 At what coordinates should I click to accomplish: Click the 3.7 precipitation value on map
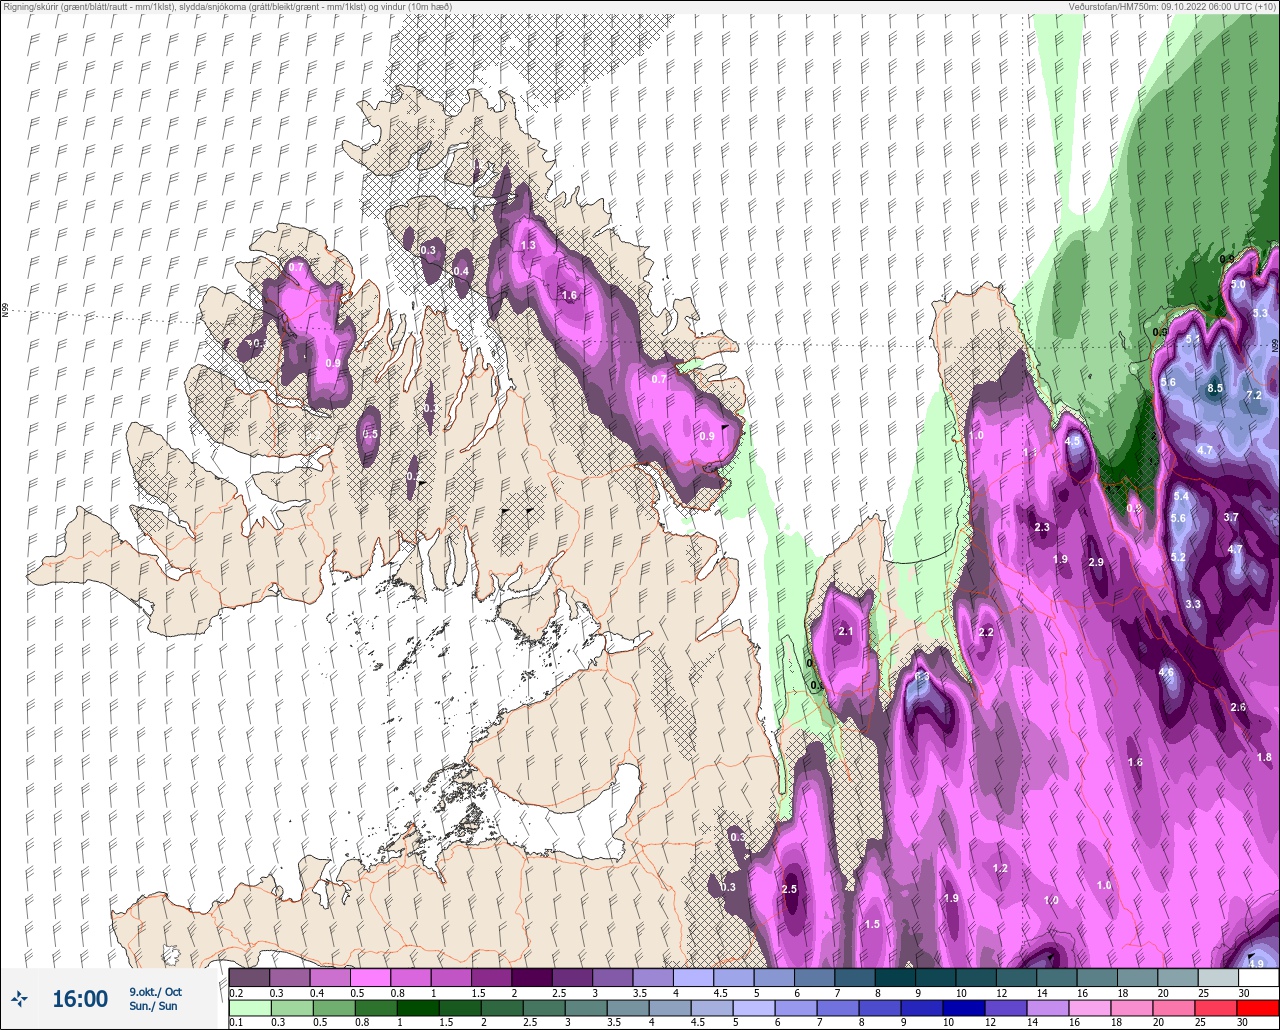[1231, 517]
